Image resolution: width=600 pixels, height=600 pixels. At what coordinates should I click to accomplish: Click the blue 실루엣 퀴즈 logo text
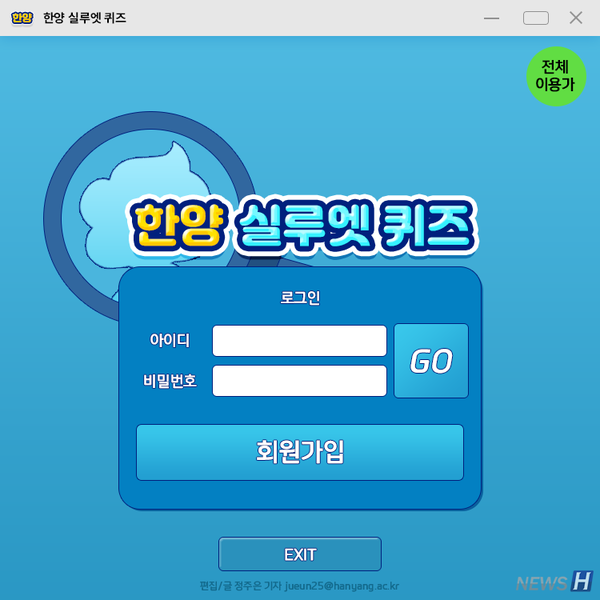354,225
